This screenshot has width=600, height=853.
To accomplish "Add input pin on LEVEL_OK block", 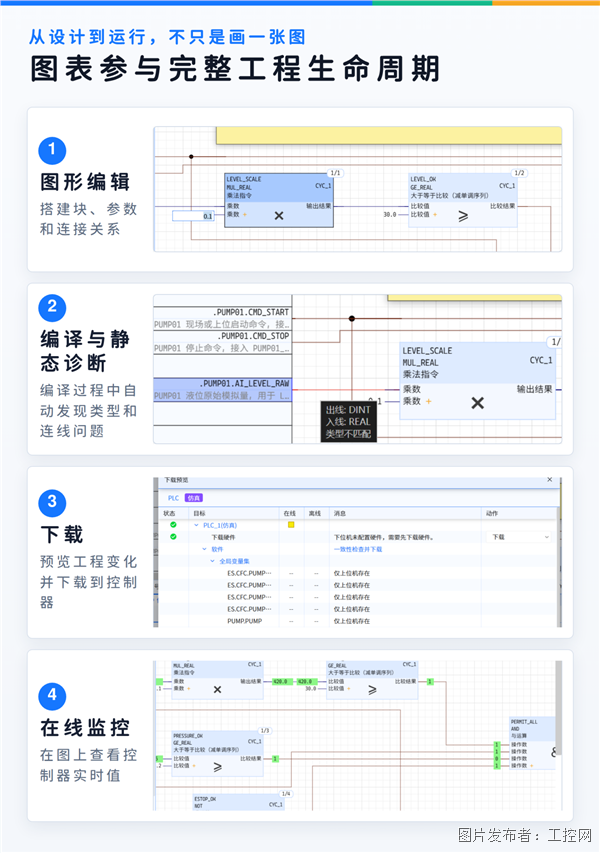I will [435, 214].
